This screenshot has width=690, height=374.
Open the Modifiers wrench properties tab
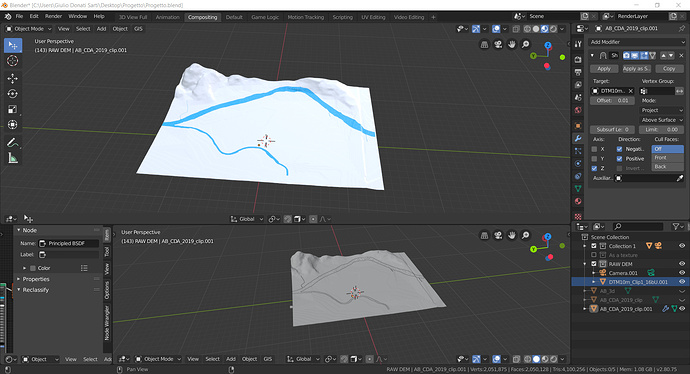578,138
